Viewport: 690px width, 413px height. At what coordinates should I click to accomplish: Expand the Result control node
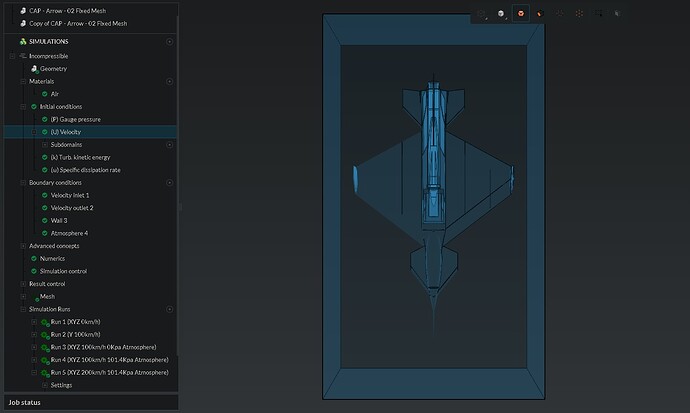(x=23, y=284)
